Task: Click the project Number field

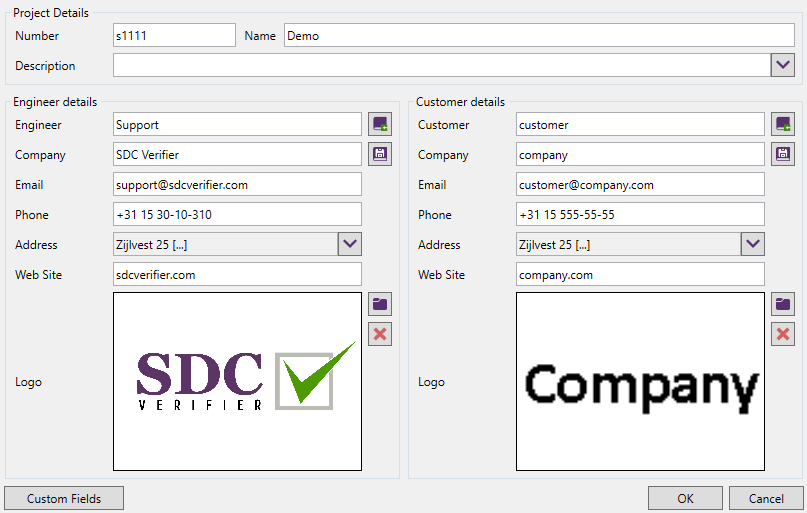Action: (x=174, y=36)
